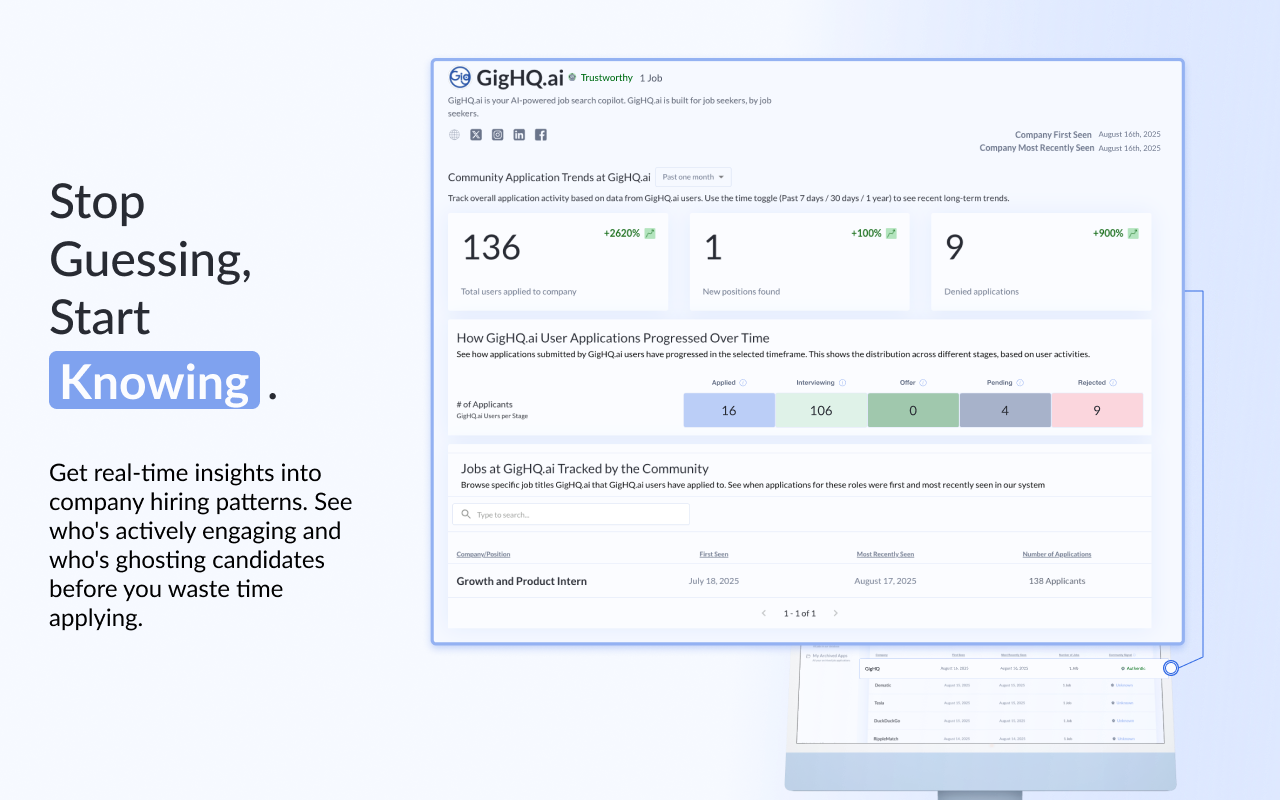Click the "138 Applicants" cell

pos(1057,581)
